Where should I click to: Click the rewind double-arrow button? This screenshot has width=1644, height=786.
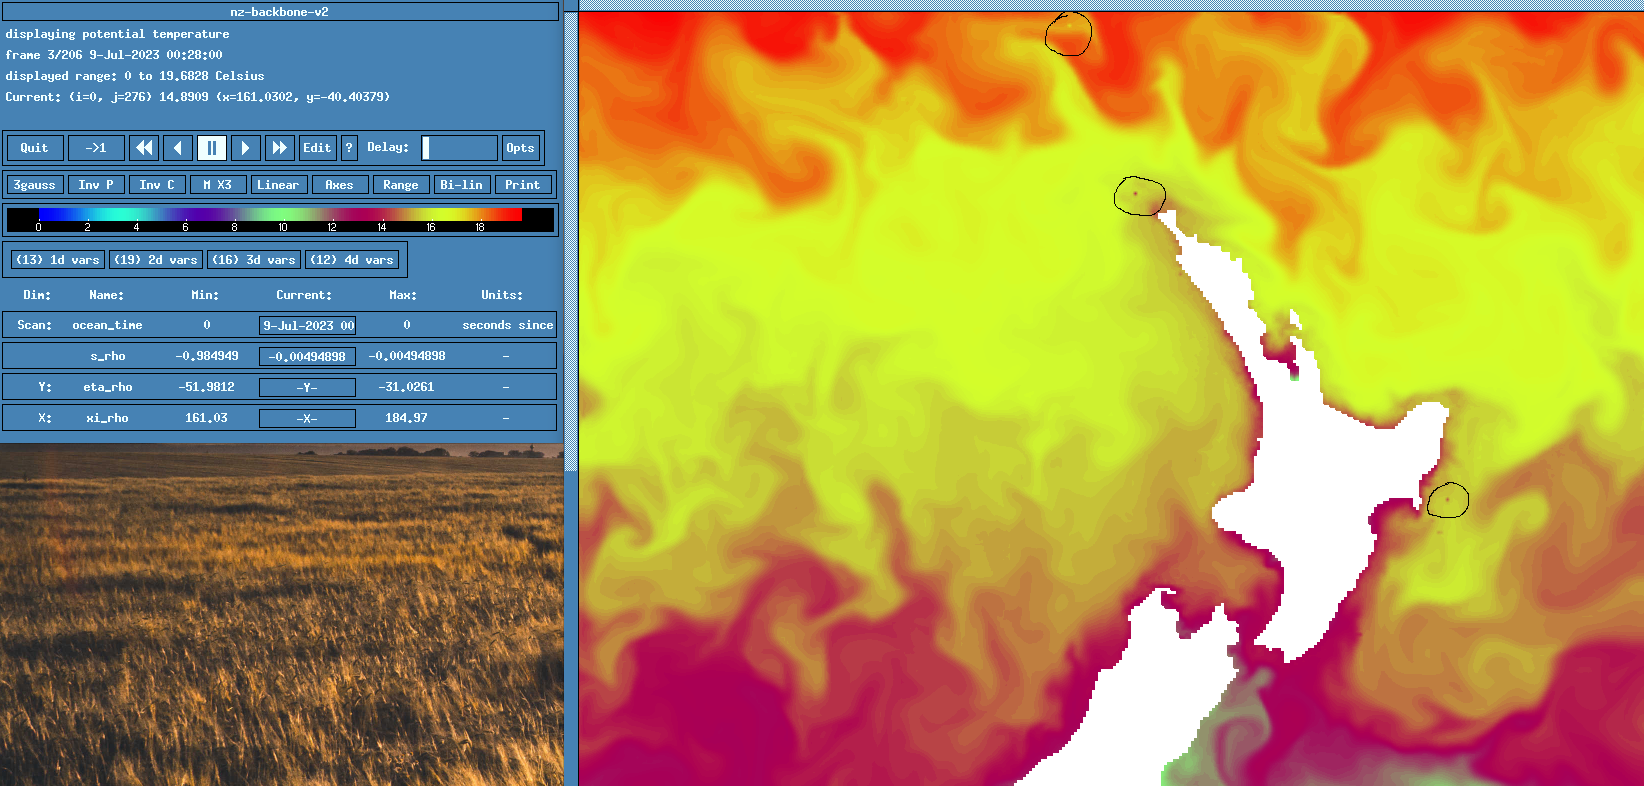145,148
